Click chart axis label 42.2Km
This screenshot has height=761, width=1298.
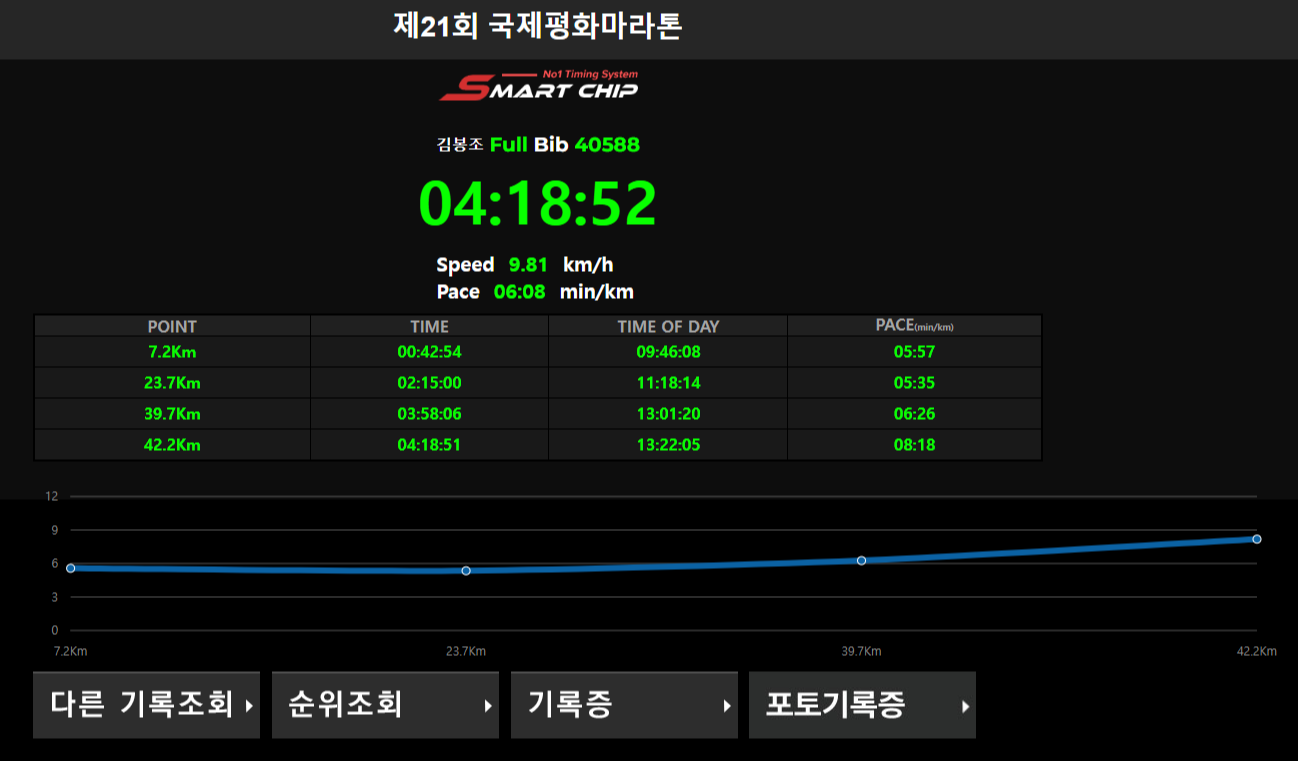click(1257, 651)
